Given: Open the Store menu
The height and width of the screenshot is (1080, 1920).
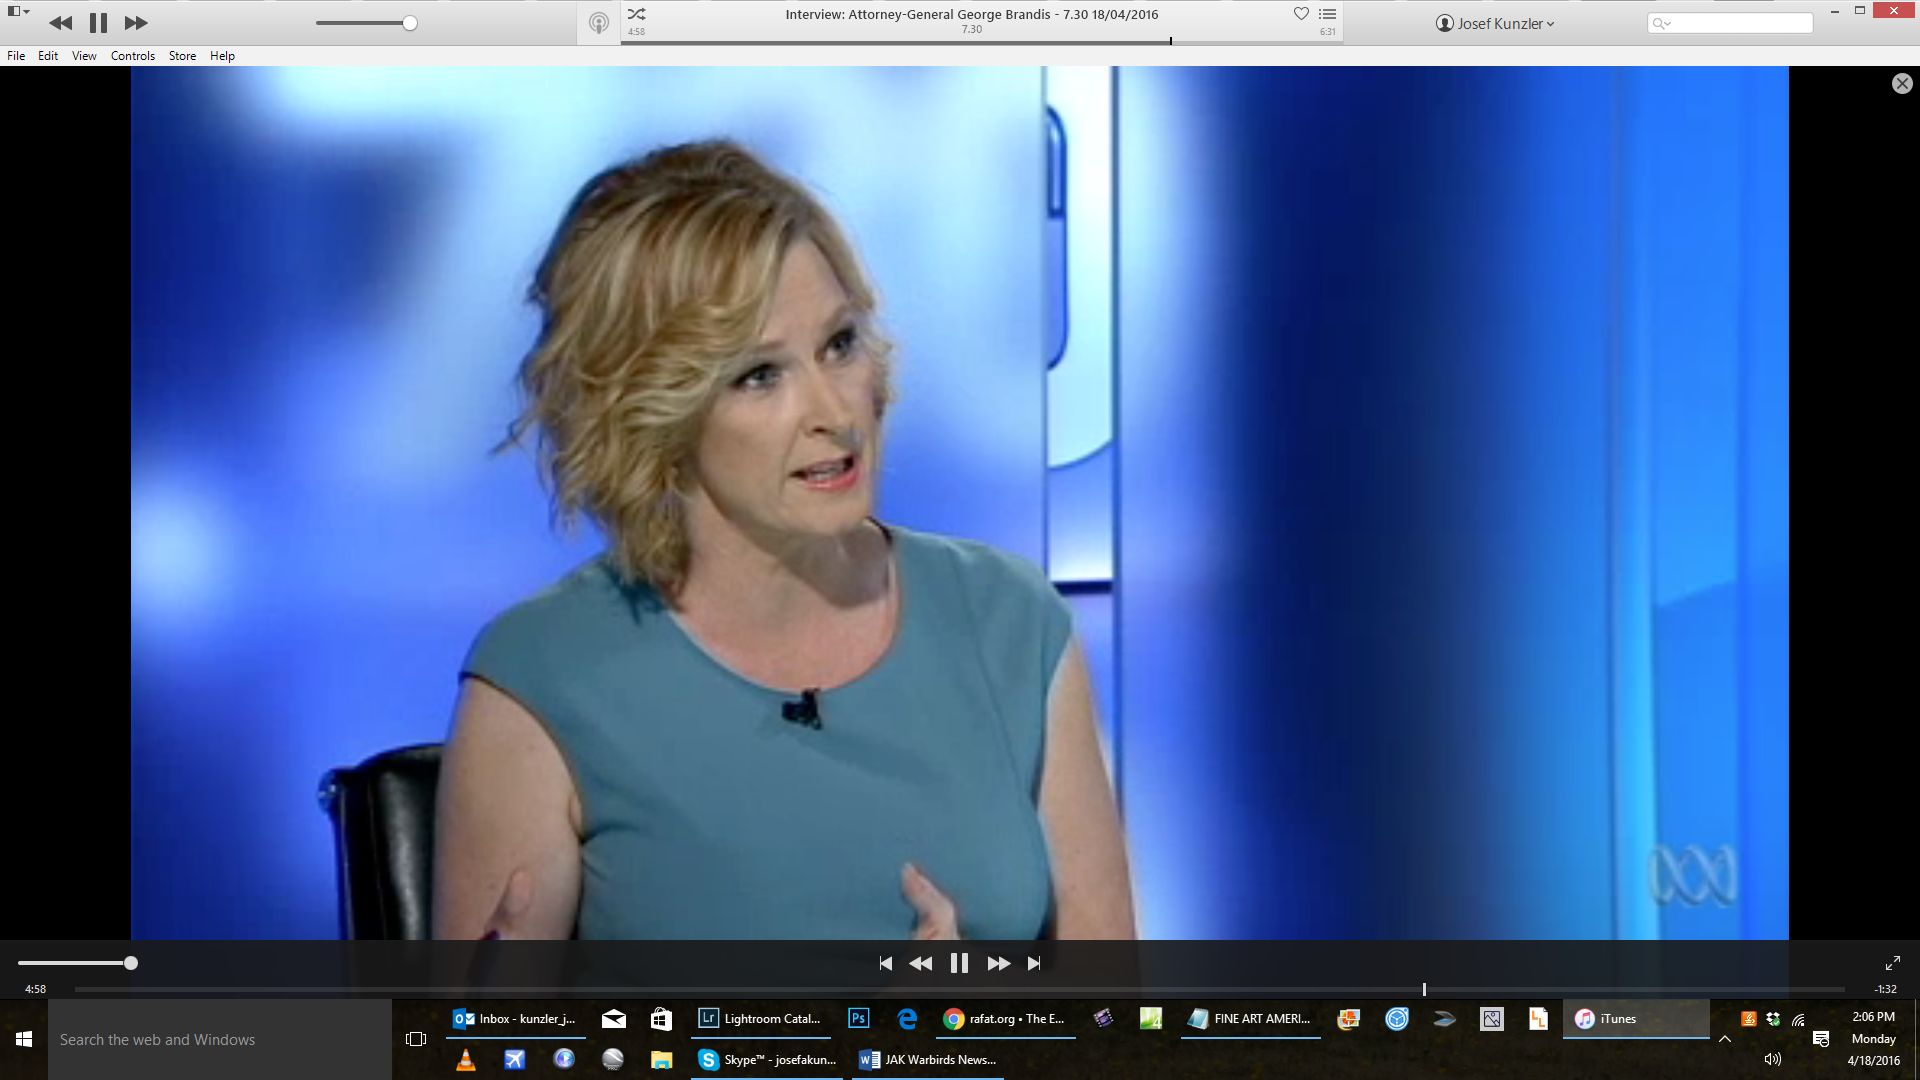Looking at the screenshot, I should (x=182, y=56).
